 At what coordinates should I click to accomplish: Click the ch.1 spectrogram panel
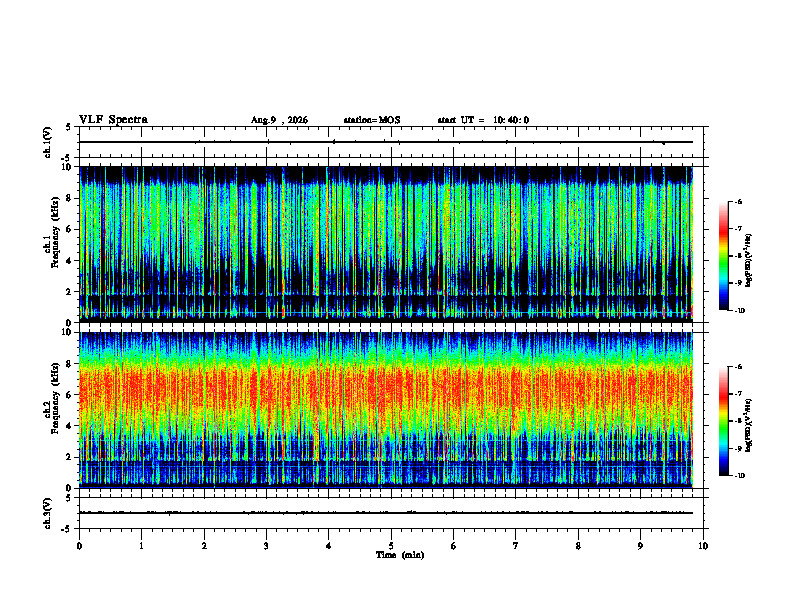point(385,244)
